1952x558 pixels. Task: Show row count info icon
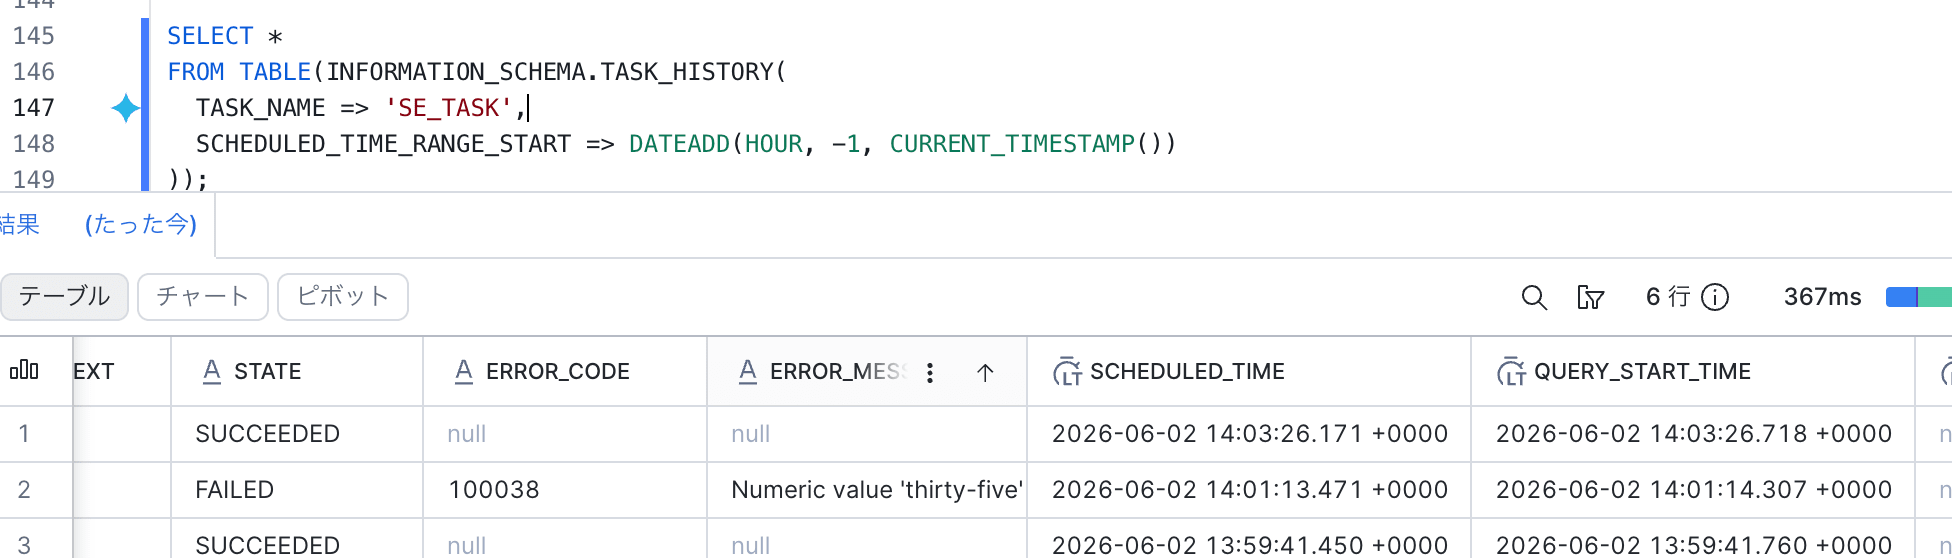(1715, 297)
